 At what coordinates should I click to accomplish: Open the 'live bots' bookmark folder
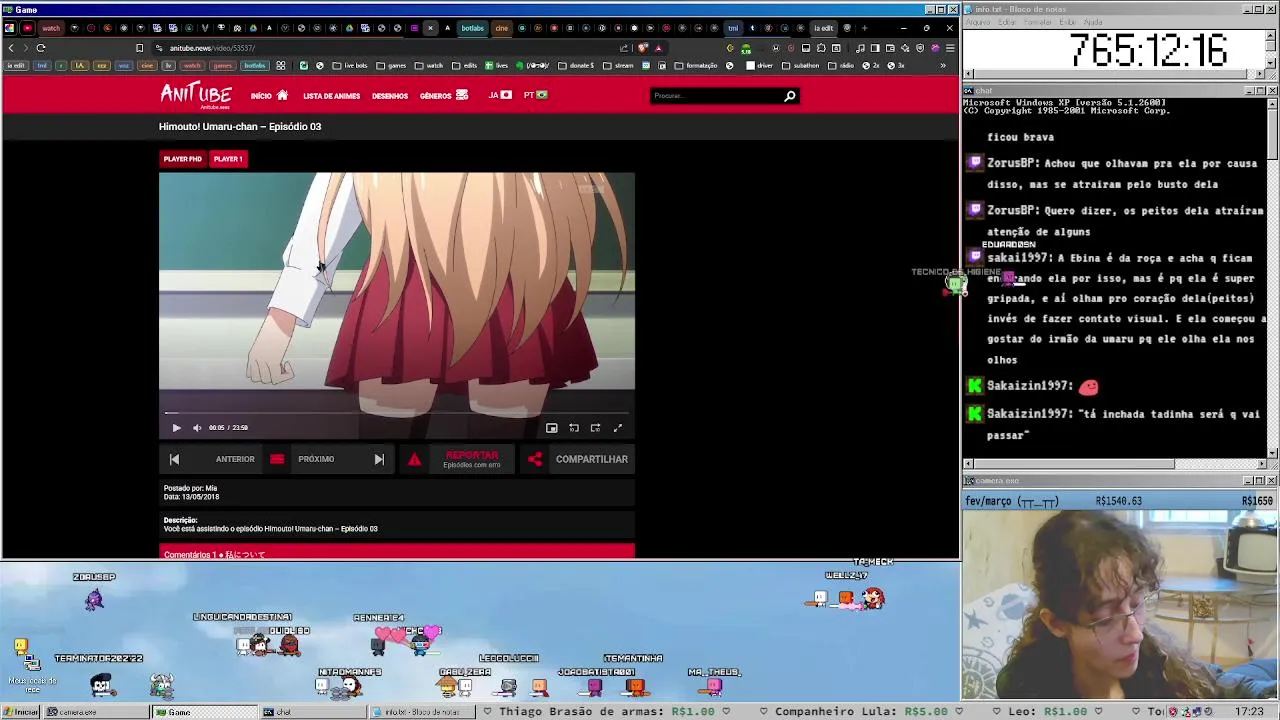[349, 66]
